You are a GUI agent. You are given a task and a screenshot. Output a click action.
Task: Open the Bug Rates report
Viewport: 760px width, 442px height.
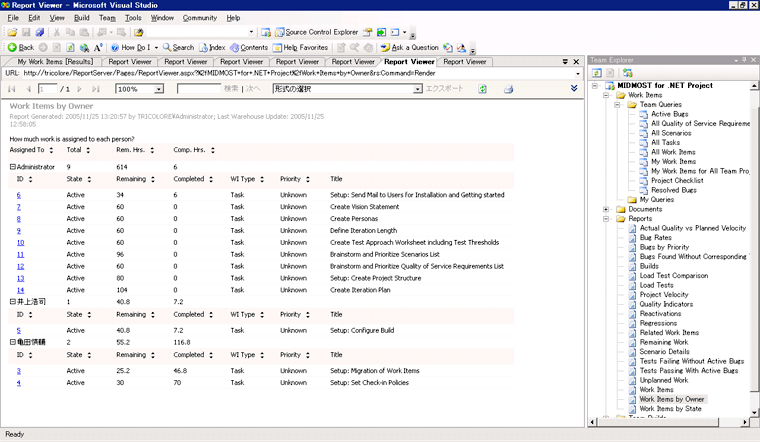655,237
